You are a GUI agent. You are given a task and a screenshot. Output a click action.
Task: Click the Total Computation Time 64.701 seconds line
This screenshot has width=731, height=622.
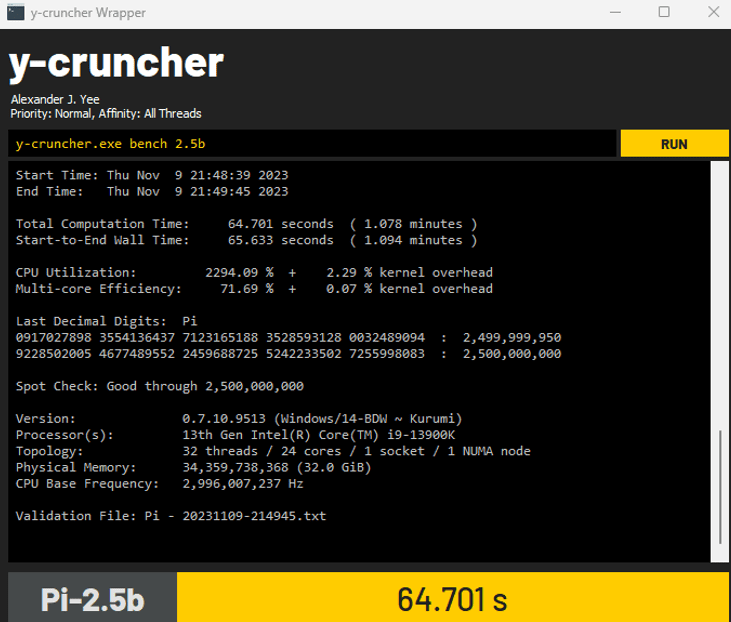click(x=247, y=224)
